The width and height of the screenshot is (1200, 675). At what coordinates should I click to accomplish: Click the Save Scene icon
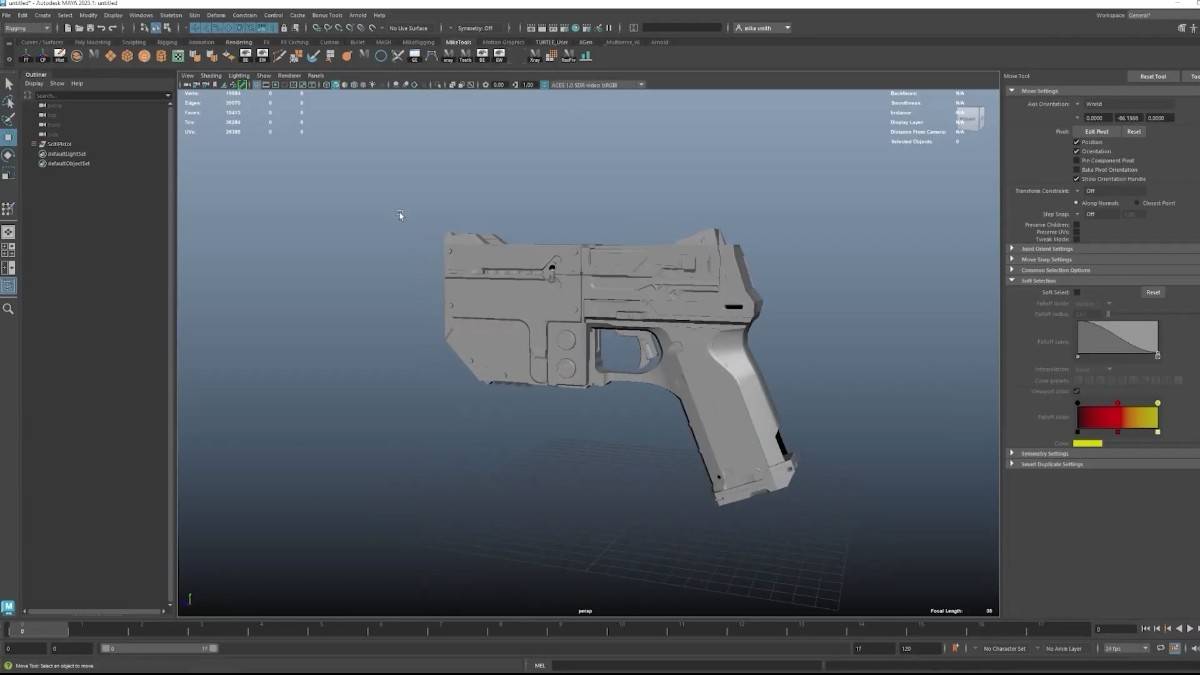pyautogui.click(x=90, y=28)
